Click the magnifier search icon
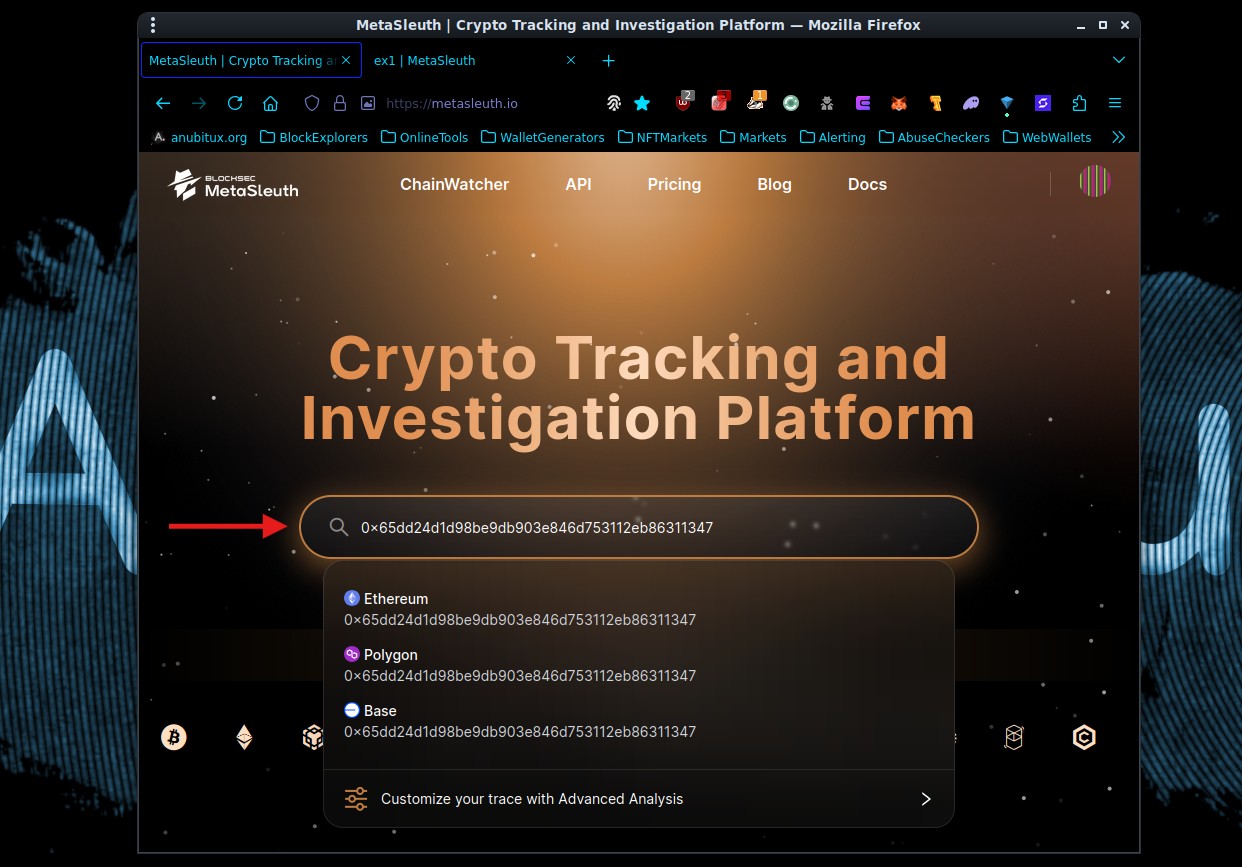The width and height of the screenshot is (1242, 867). pyautogui.click(x=339, y=527)
